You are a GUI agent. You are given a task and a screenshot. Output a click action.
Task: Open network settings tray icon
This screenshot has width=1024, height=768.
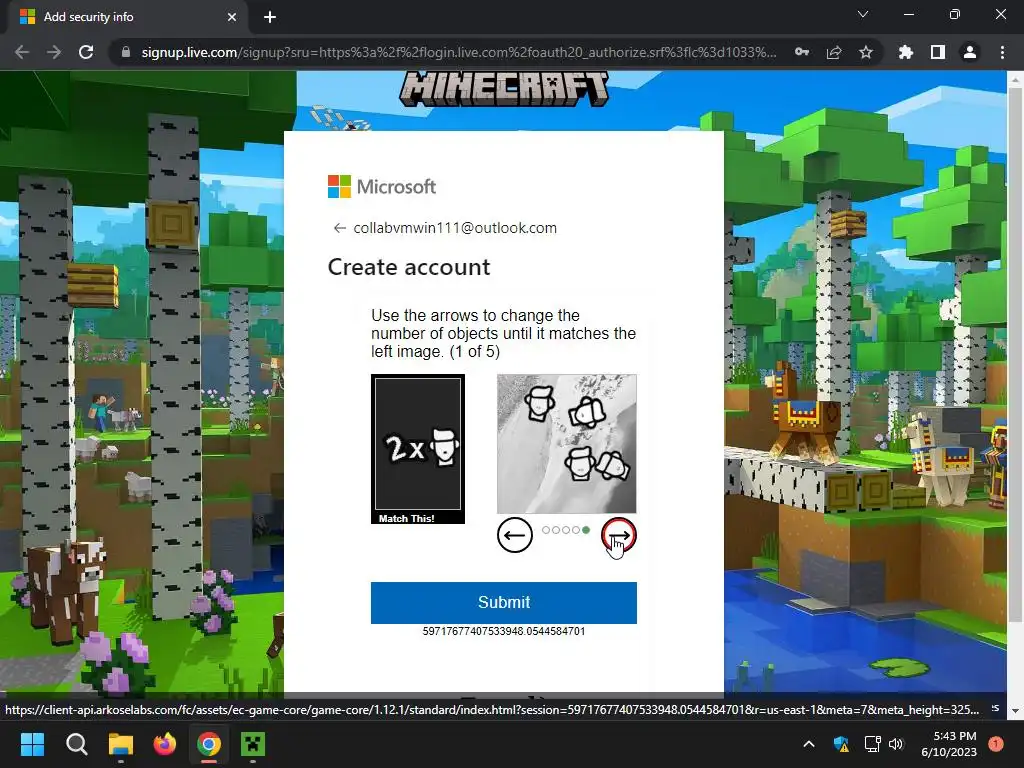(x=872, y=744)
